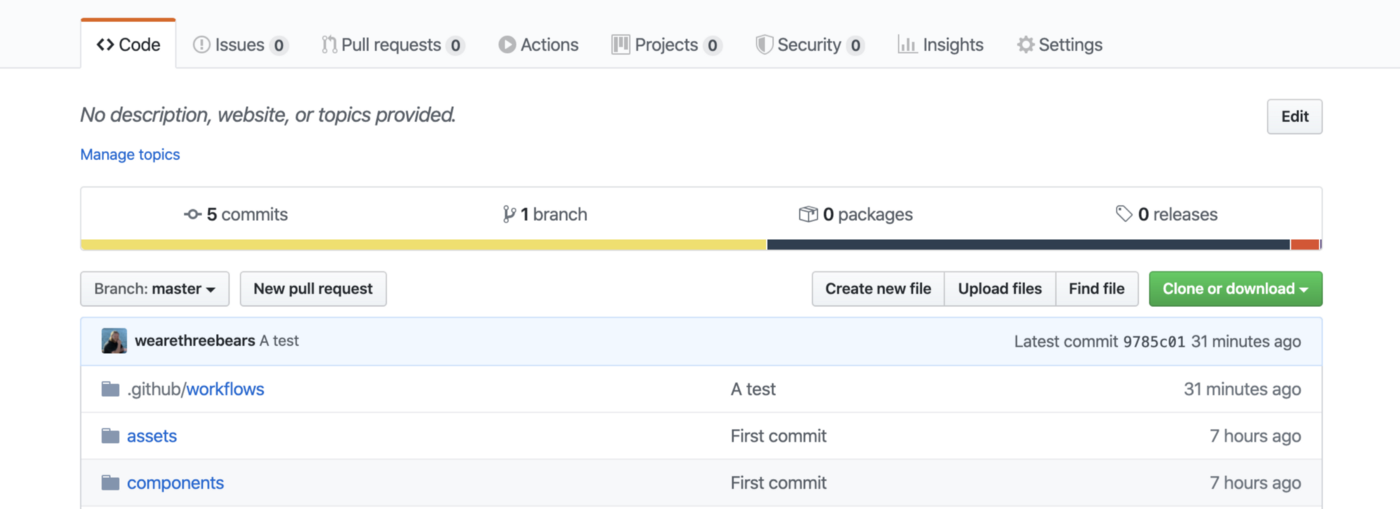Viewport: 1400px width, 509px height.
Task: Expand the Clone or download menu
Action: (1235, 289)
